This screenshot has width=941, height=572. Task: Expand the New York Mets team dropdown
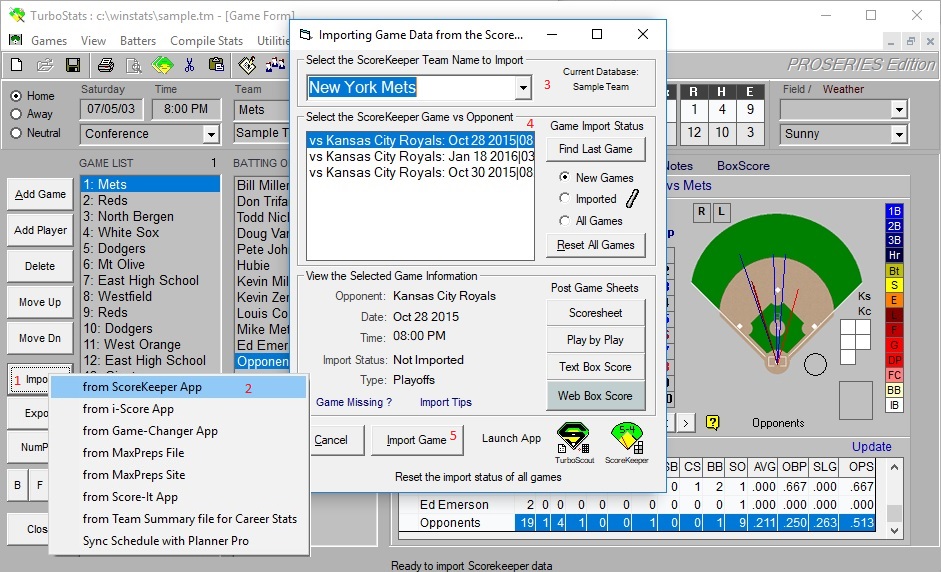tap(522, 88)
